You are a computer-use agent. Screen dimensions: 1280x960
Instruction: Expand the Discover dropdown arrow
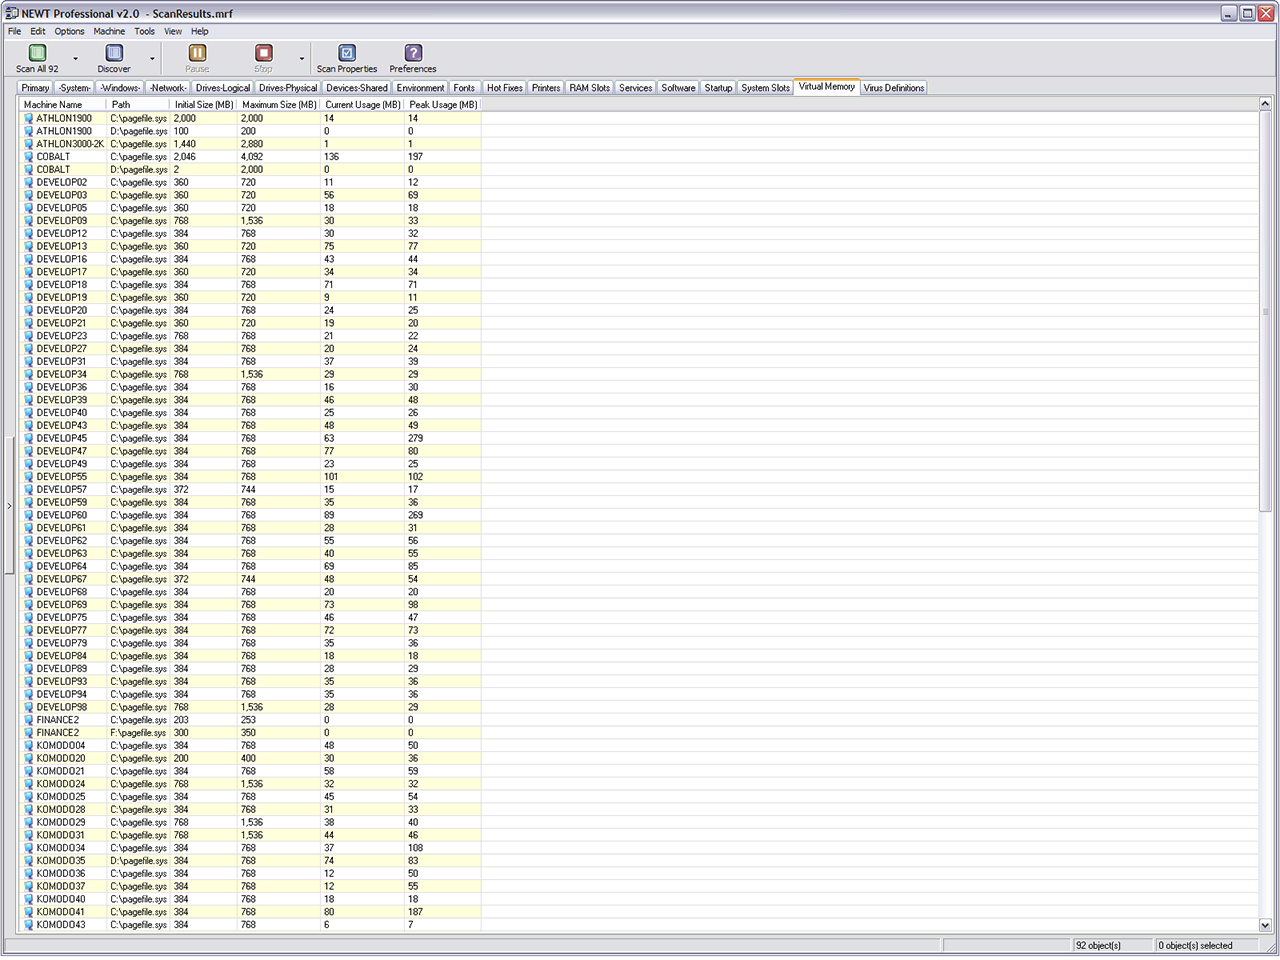(152, 59)
